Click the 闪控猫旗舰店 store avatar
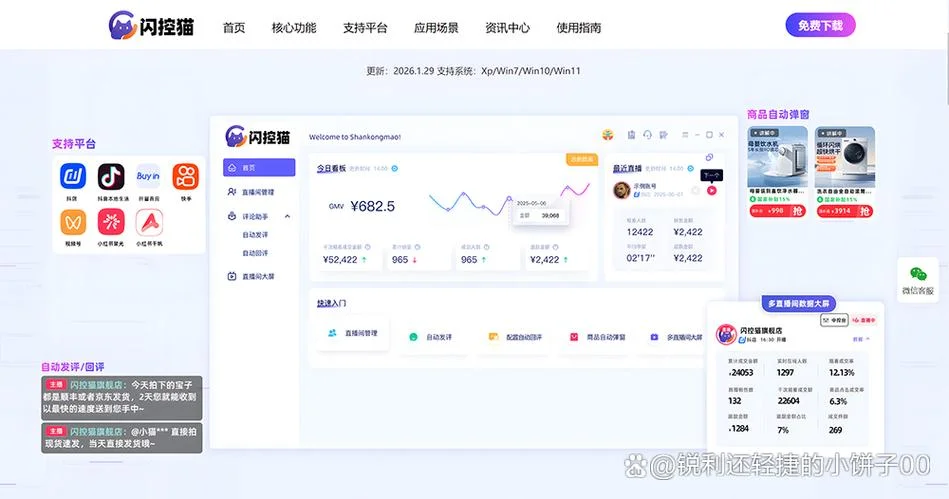The height and width of the screenshot is (499, 949). click(726, 334)
